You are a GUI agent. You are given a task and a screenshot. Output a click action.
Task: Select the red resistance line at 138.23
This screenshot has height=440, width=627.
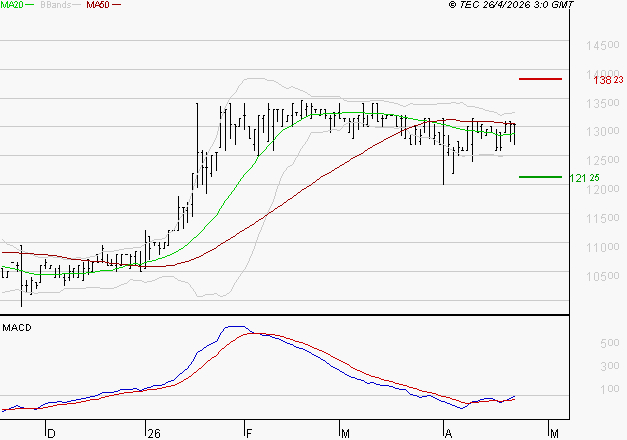[x=540, y=79]
